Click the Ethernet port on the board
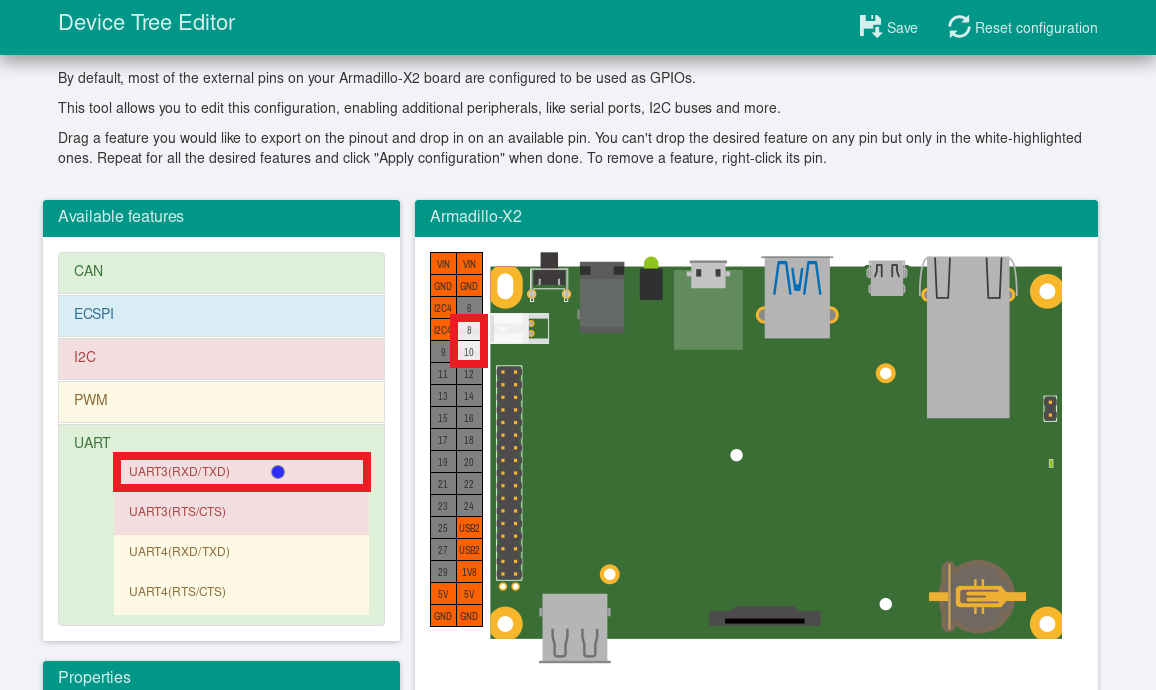 point(967,335)
